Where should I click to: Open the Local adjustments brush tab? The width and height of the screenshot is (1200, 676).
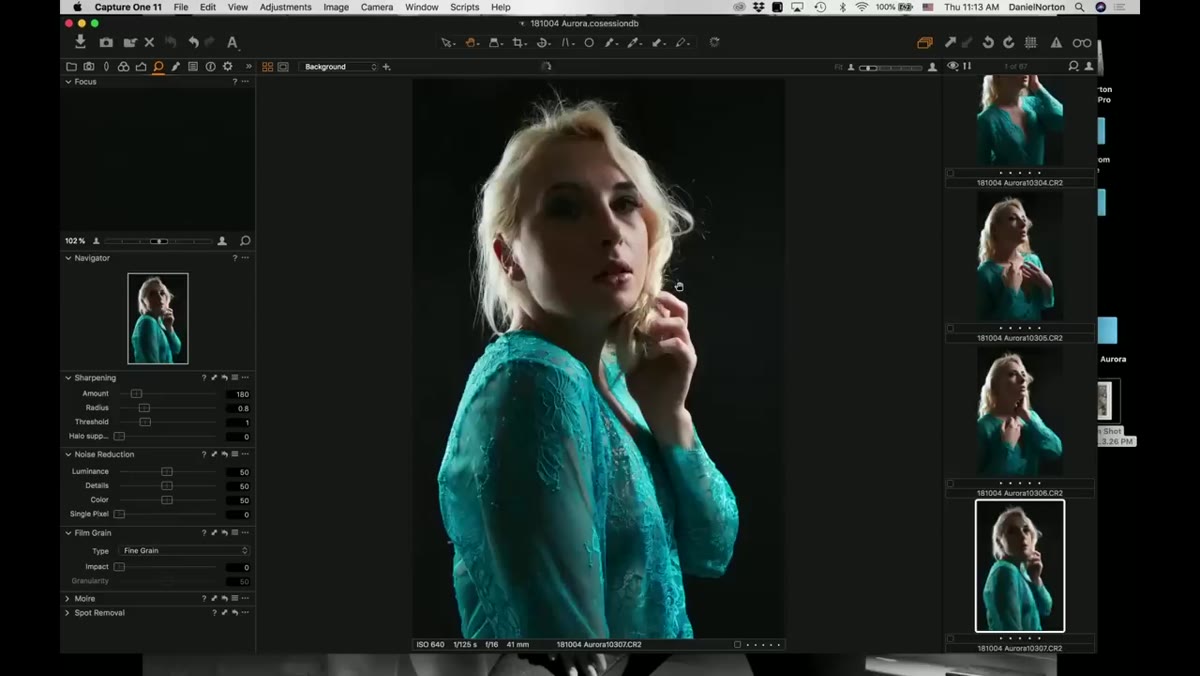point(176,66)
